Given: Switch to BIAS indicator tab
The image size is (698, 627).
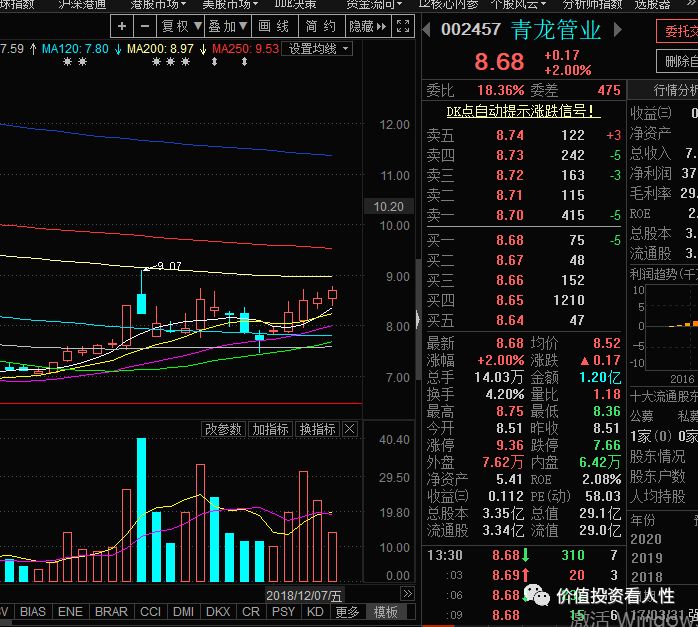Looking at the screenshot, I should pos(32,611).
